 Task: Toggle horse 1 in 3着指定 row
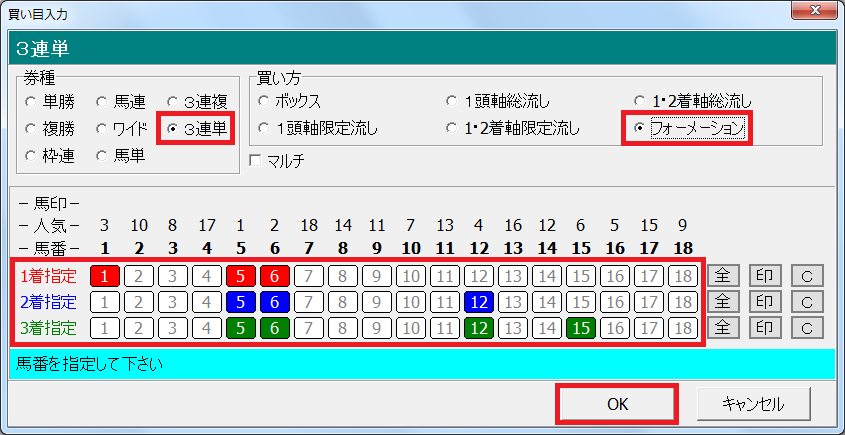coord(105,328)
